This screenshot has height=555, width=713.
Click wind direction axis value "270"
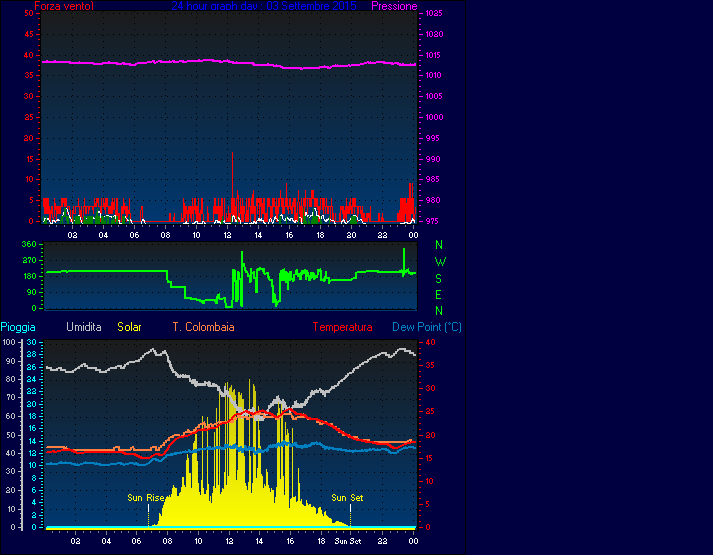tap(29, 260)
